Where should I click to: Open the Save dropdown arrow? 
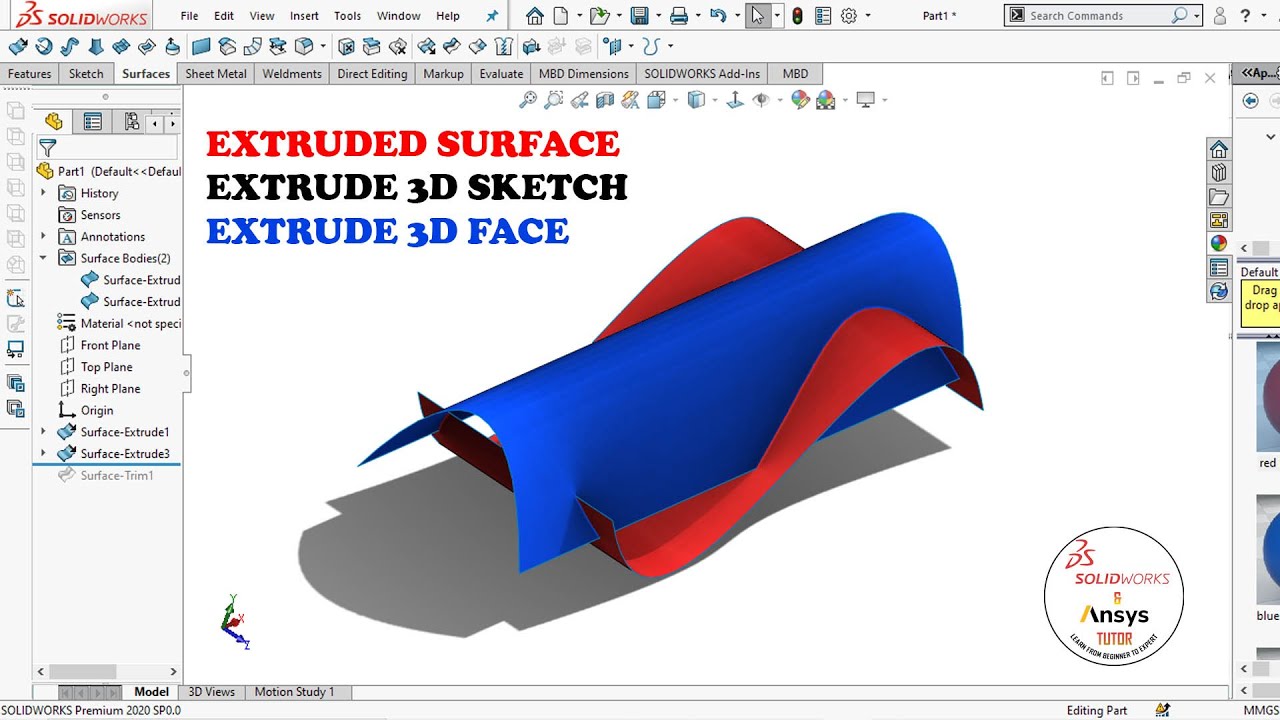[657, 16]
